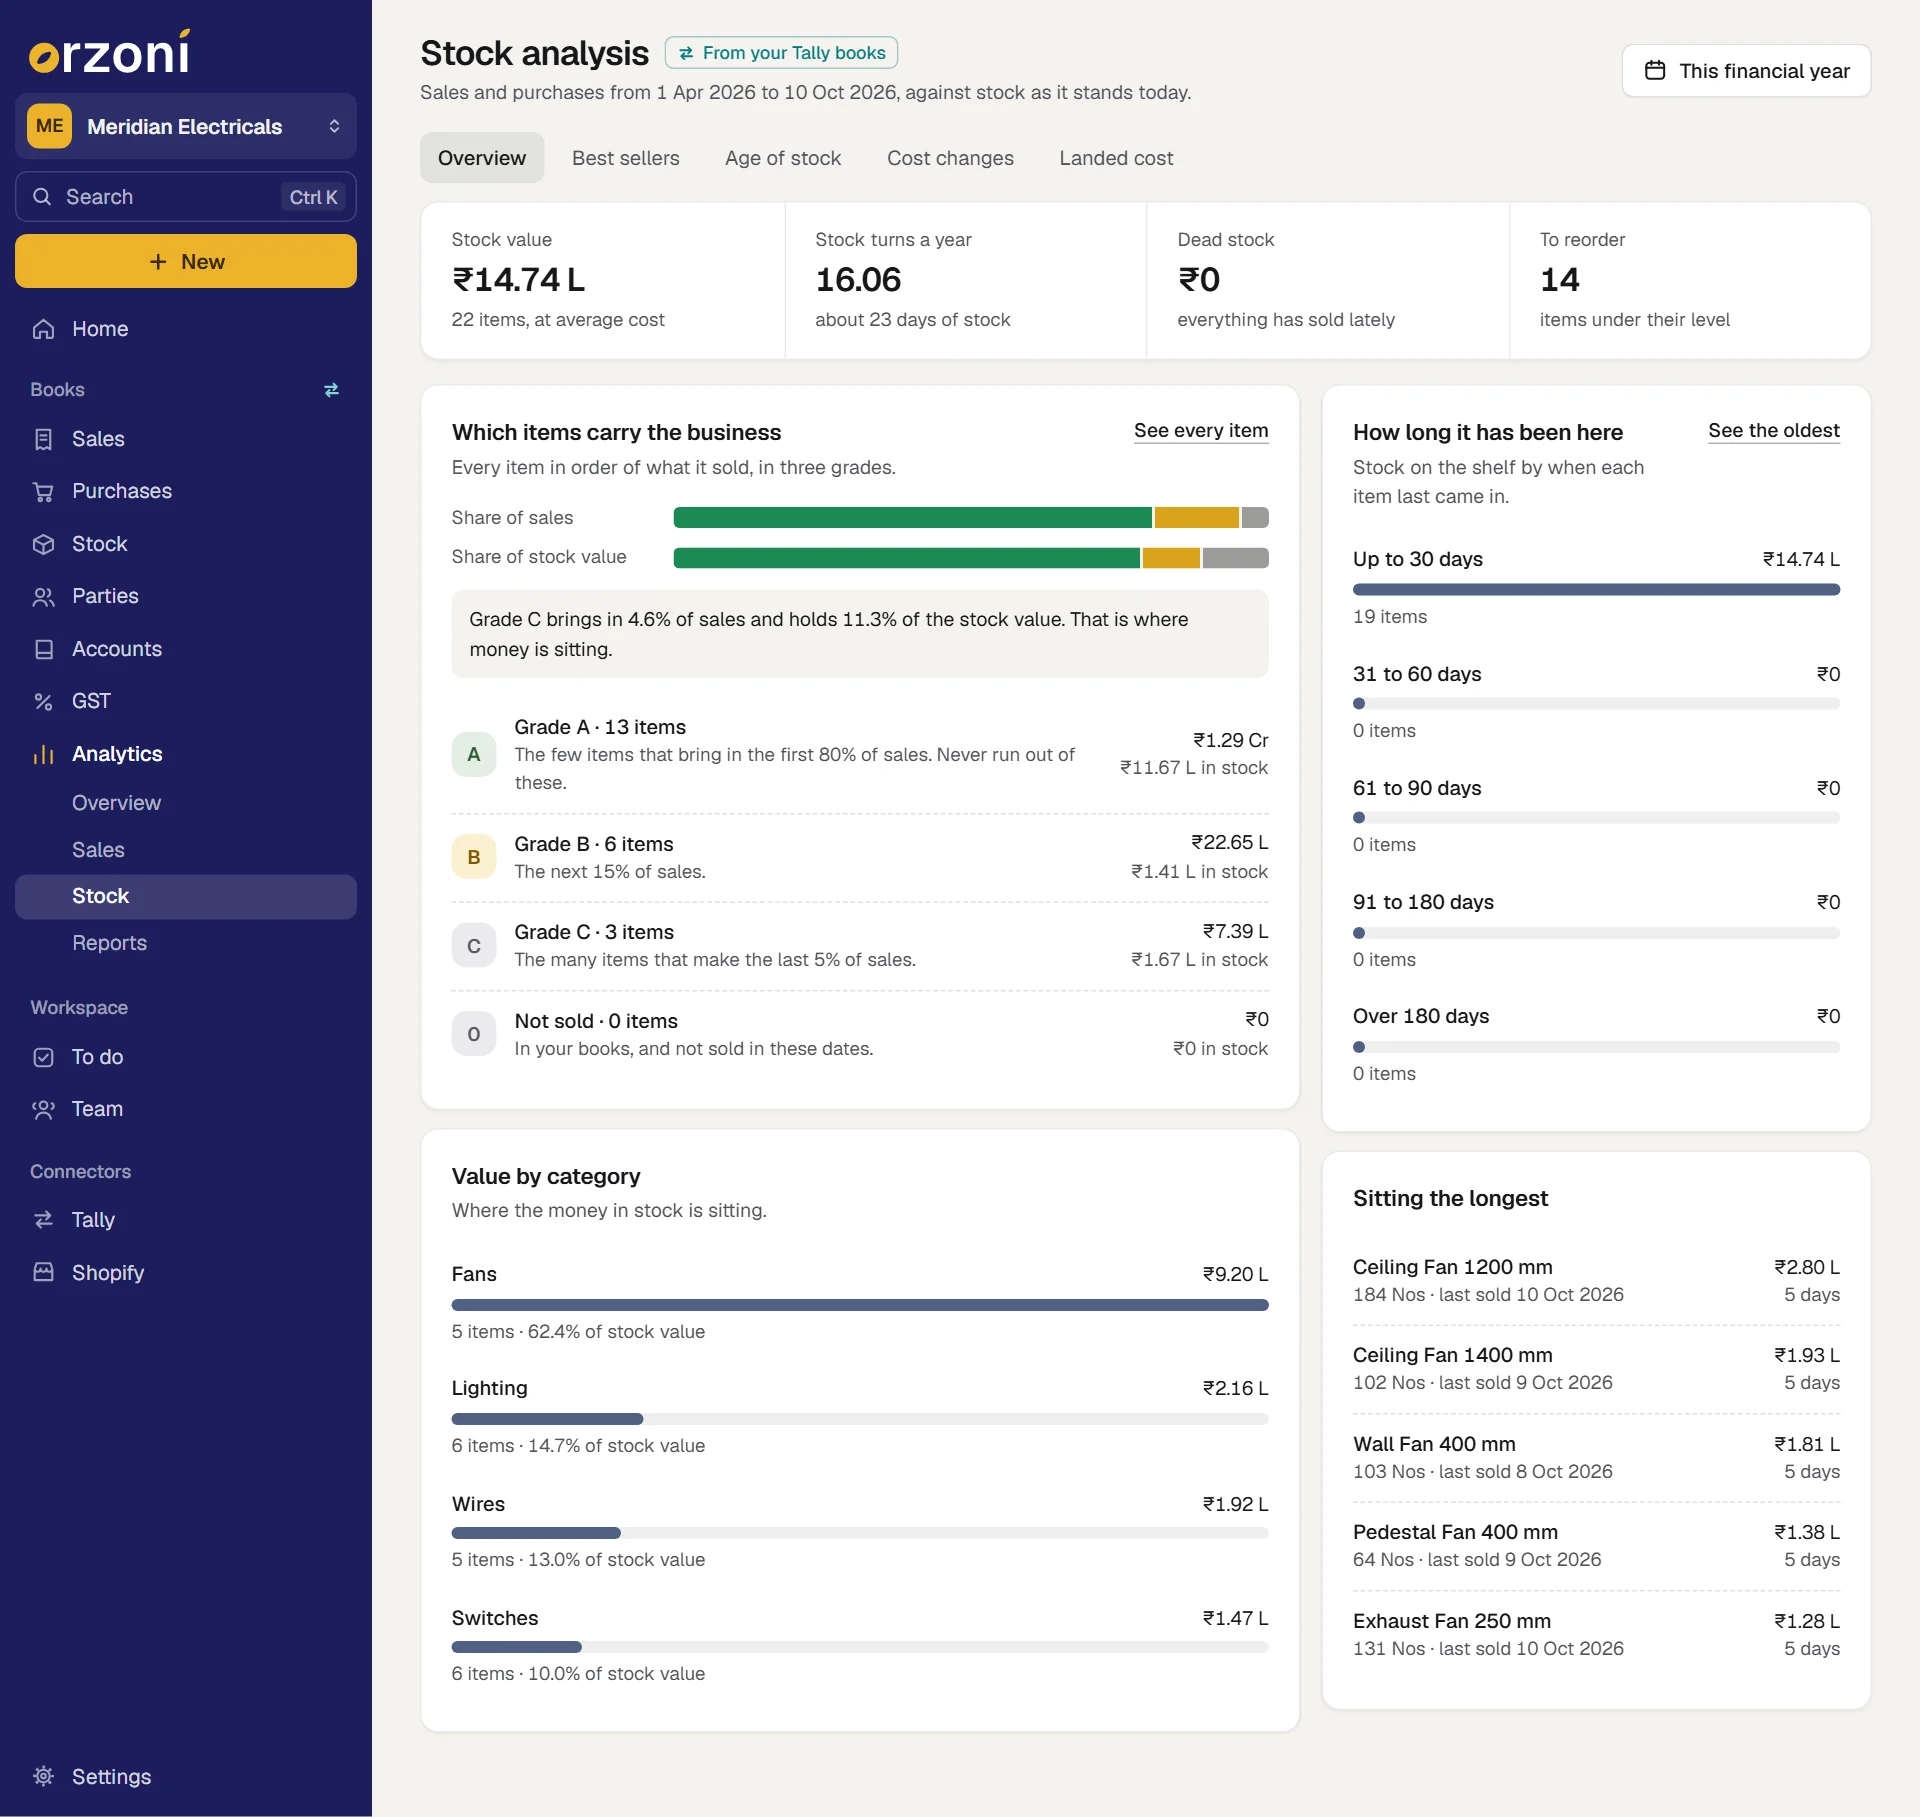Click the Tally connector arrows icon
This screenshot has width=1920, height=1817.
(43, 1220)
